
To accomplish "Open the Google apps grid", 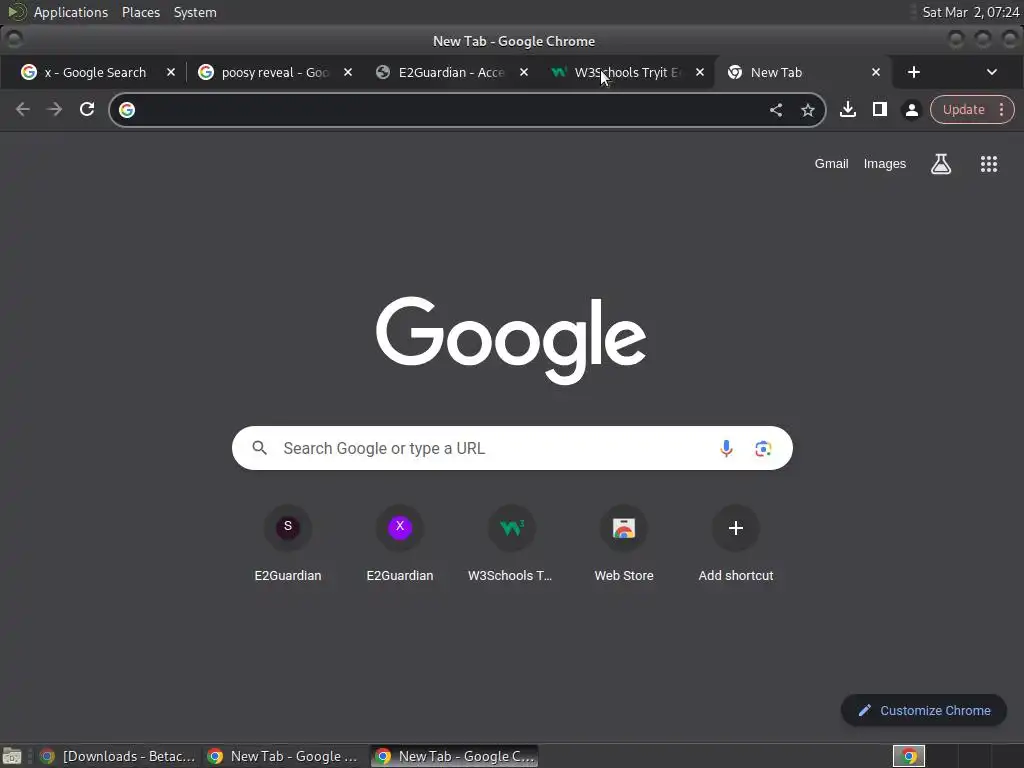I will [x=989, y=164].
